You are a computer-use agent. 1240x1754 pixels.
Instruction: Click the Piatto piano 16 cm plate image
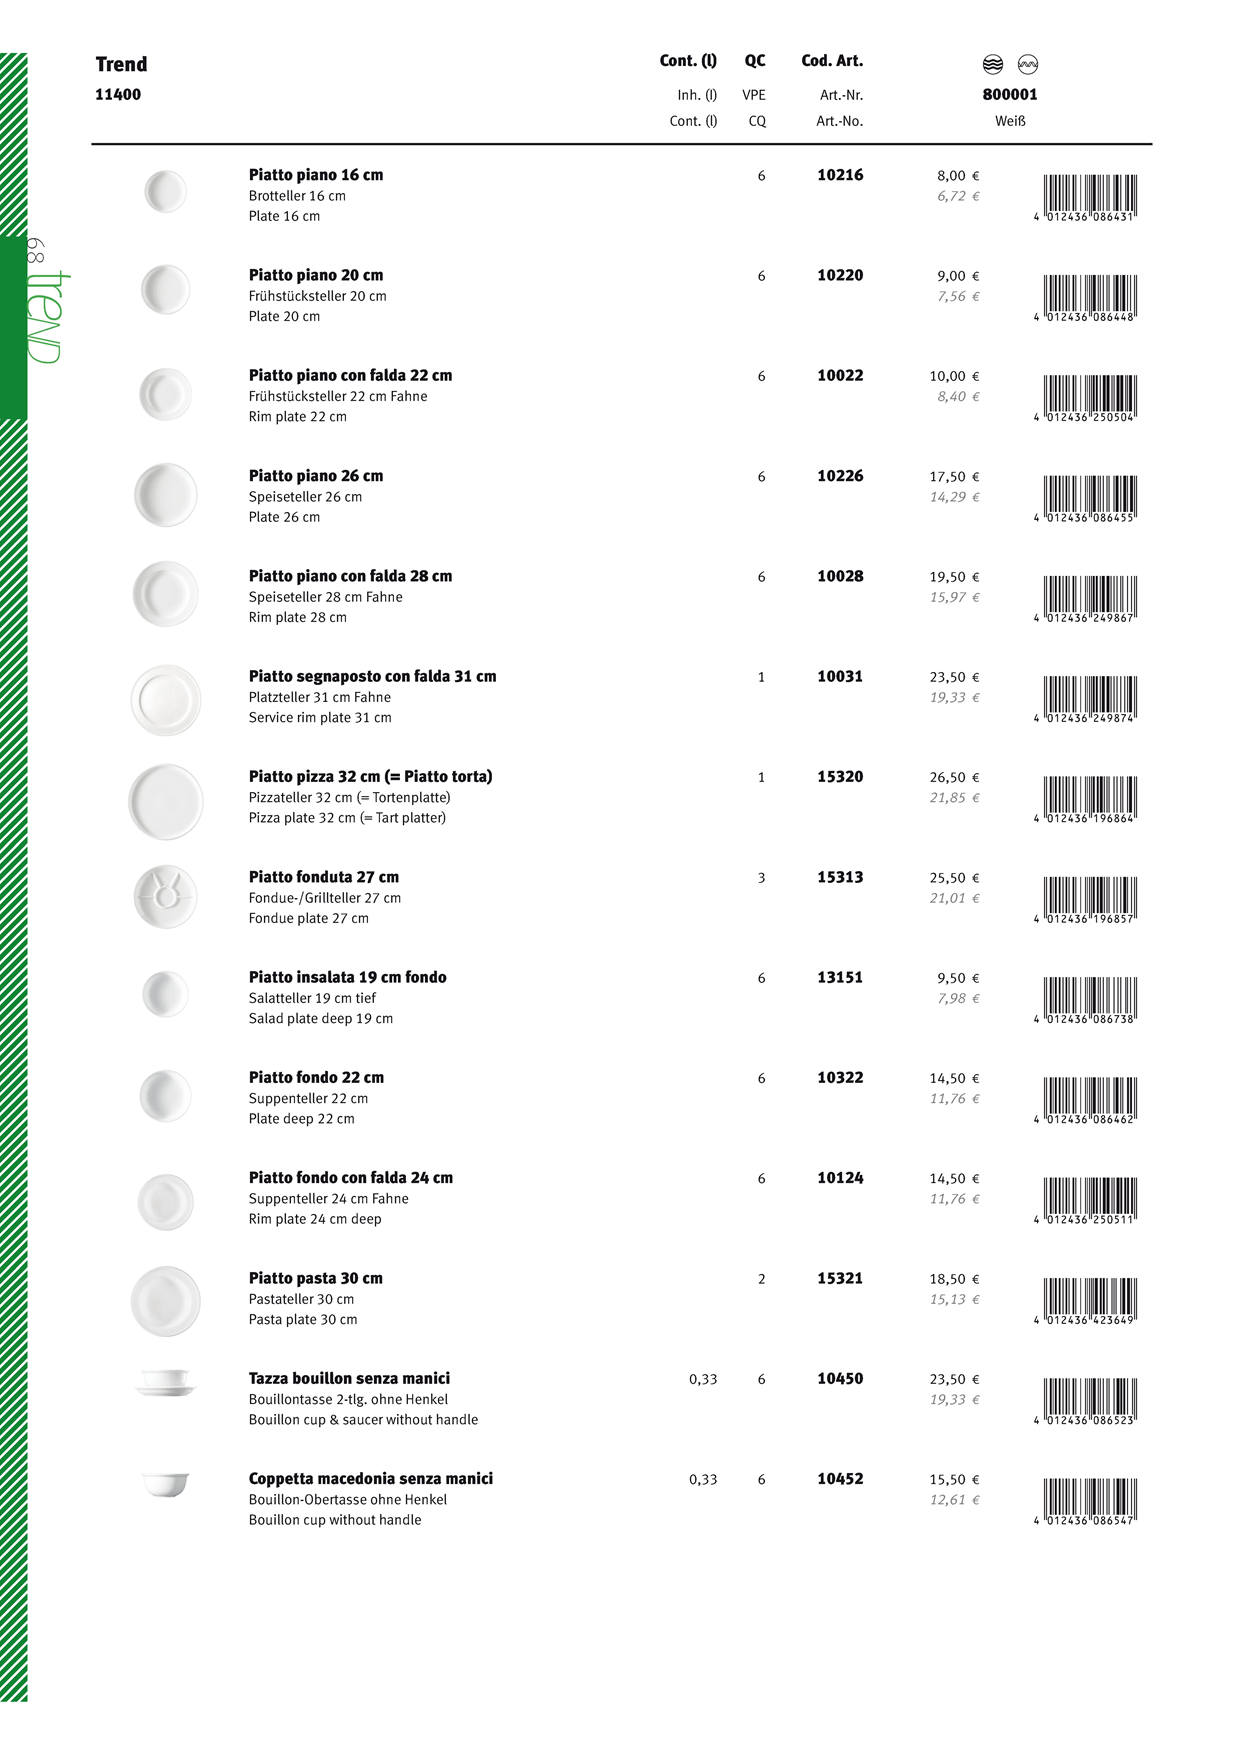(166, 191)
